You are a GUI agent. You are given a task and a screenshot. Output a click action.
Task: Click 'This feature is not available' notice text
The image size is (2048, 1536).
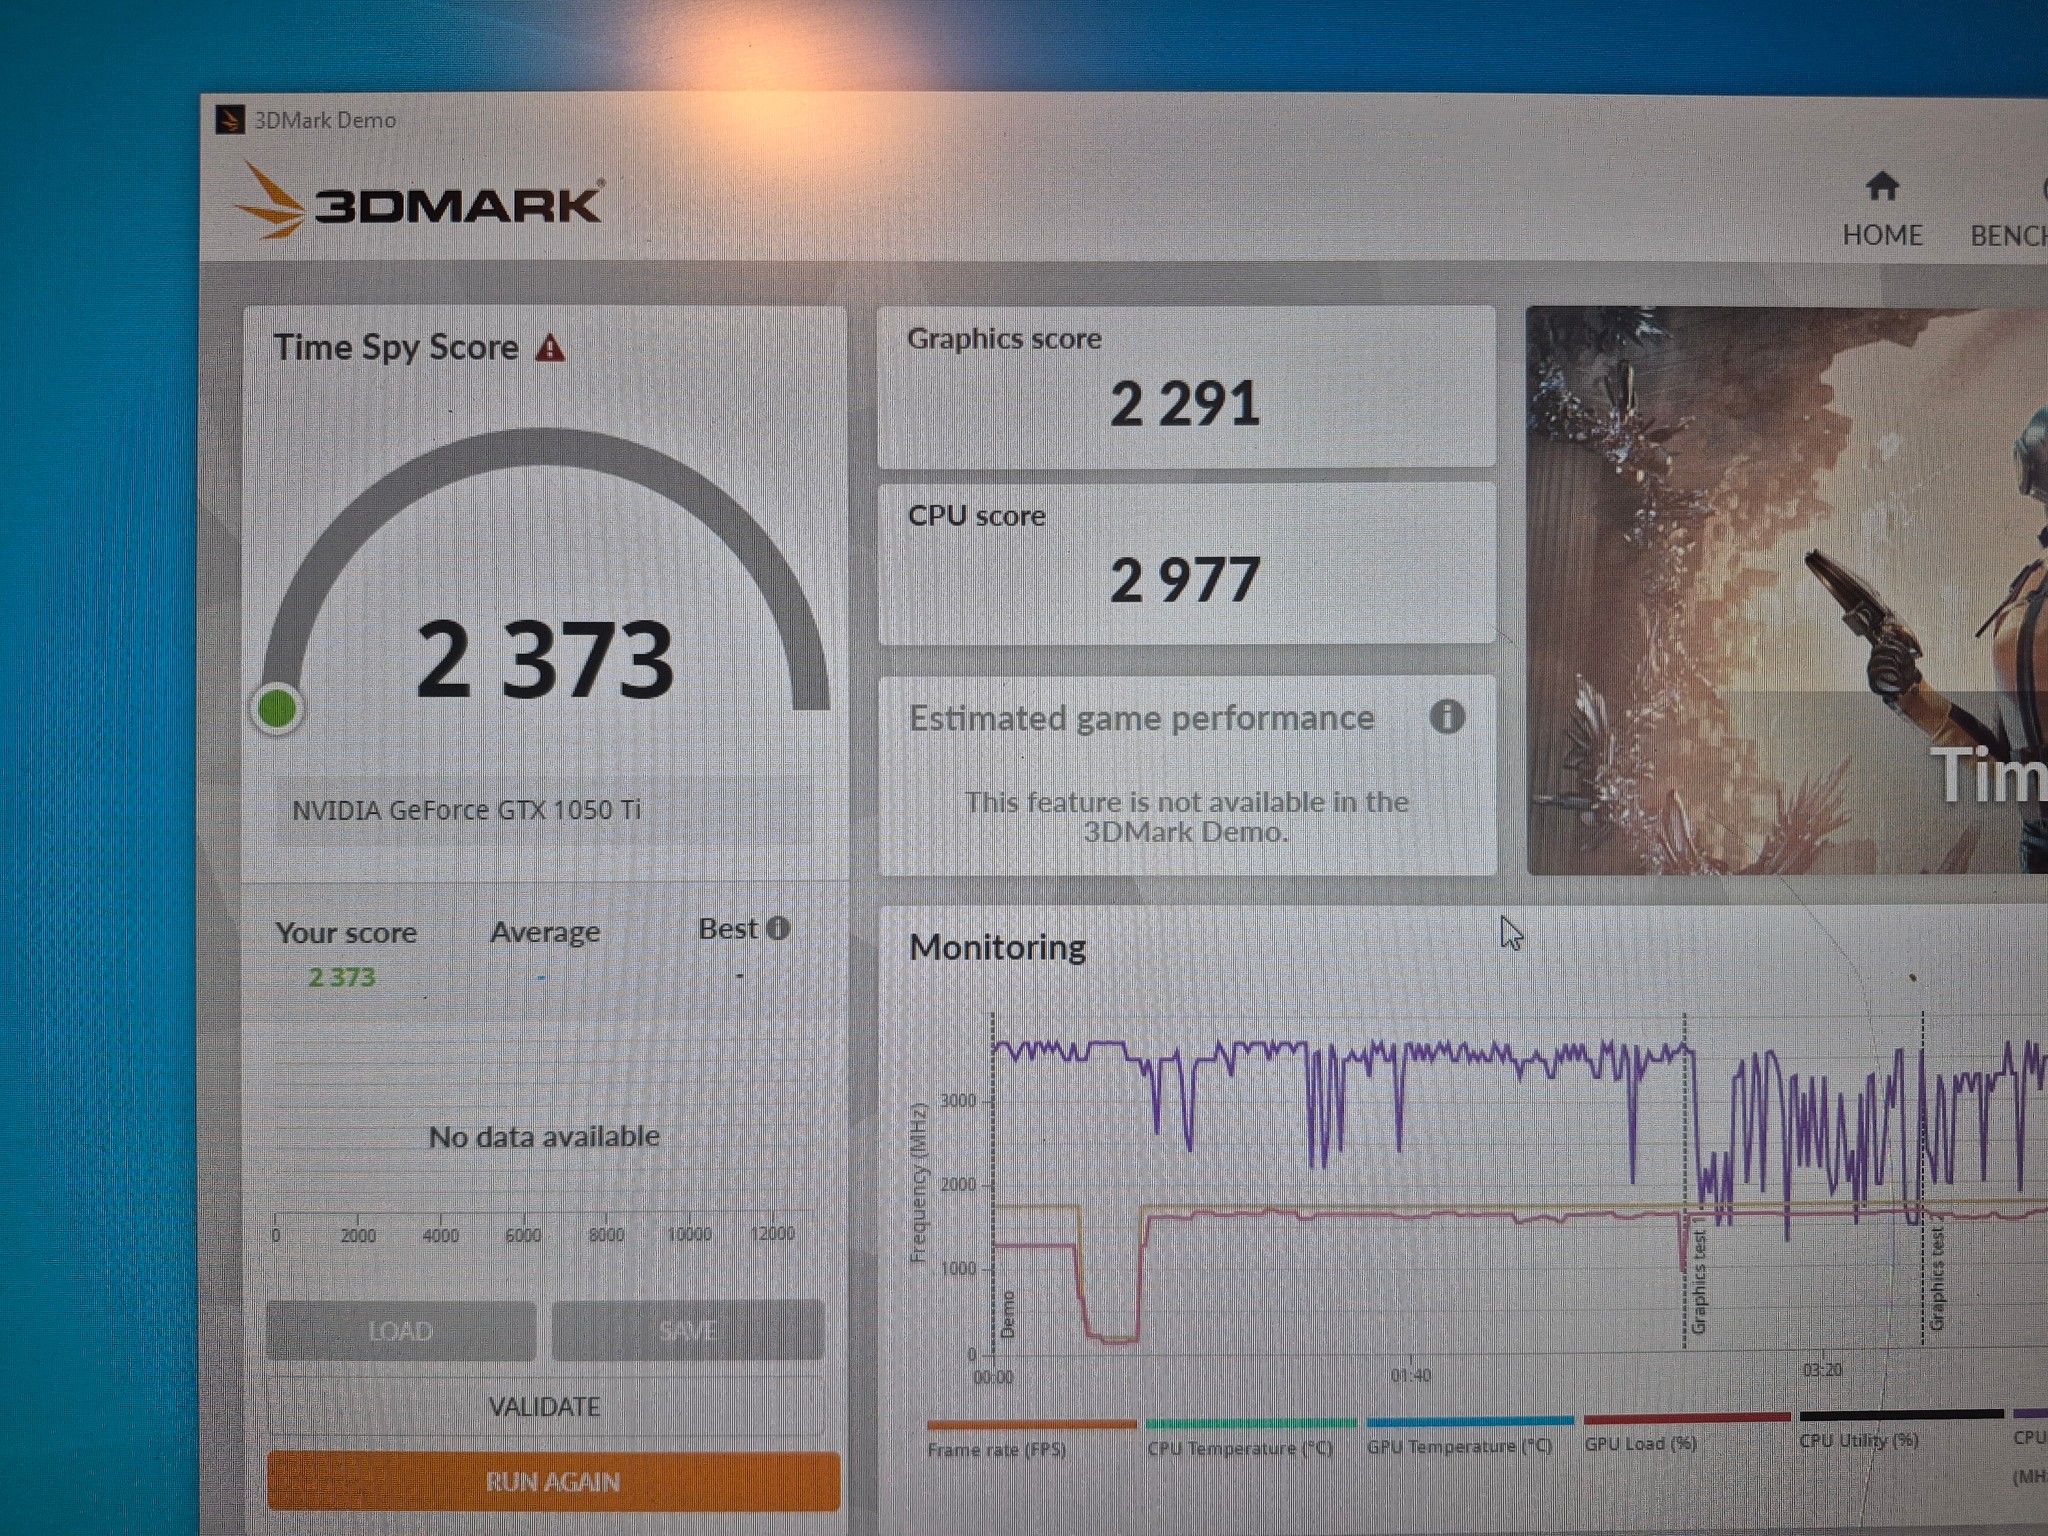pyautogui.click(x=1186, y=817)
